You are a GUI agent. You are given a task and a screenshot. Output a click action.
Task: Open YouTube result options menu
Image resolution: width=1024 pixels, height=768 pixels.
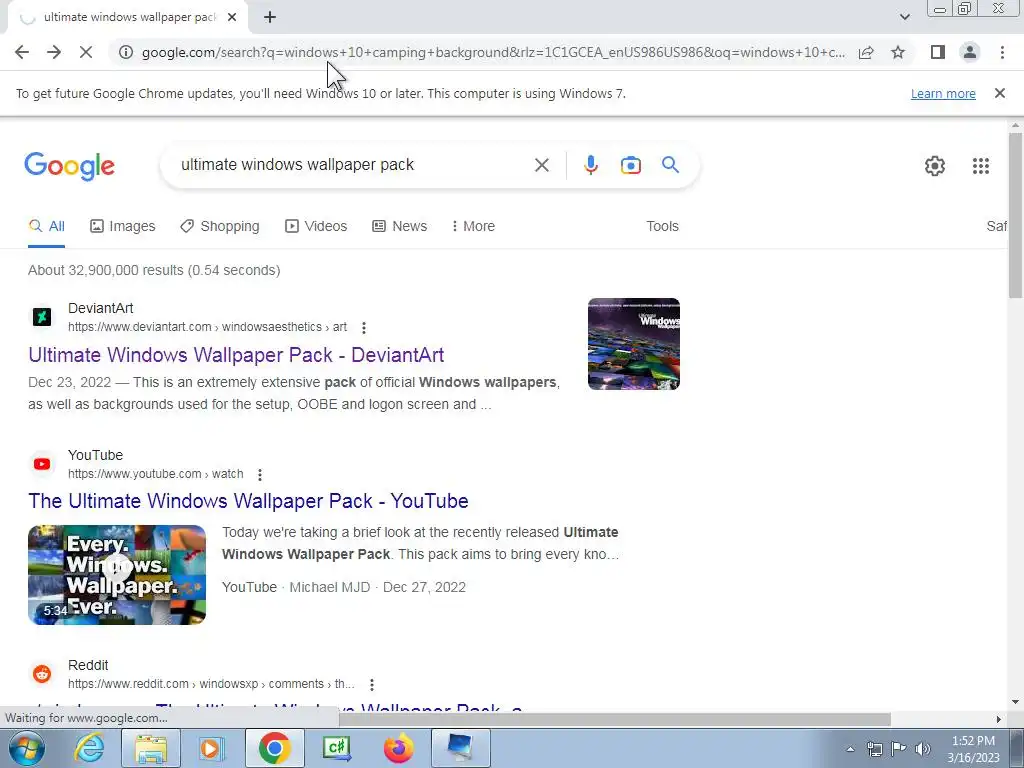tap(260, 475)
